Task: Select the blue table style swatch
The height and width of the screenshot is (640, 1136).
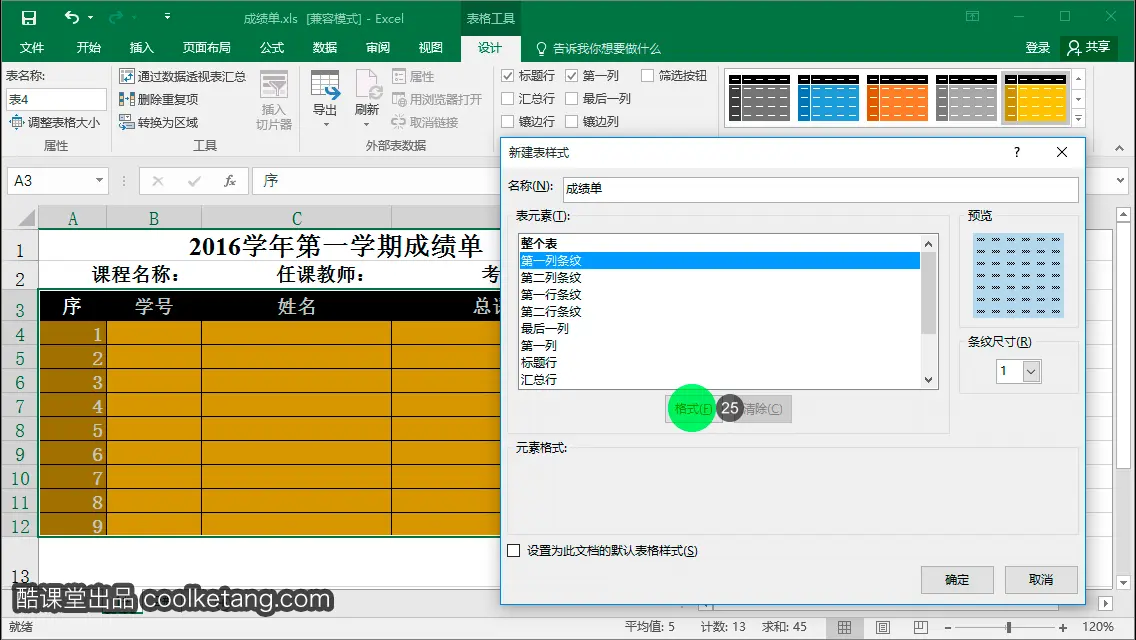Action: (x=828, y=98)
